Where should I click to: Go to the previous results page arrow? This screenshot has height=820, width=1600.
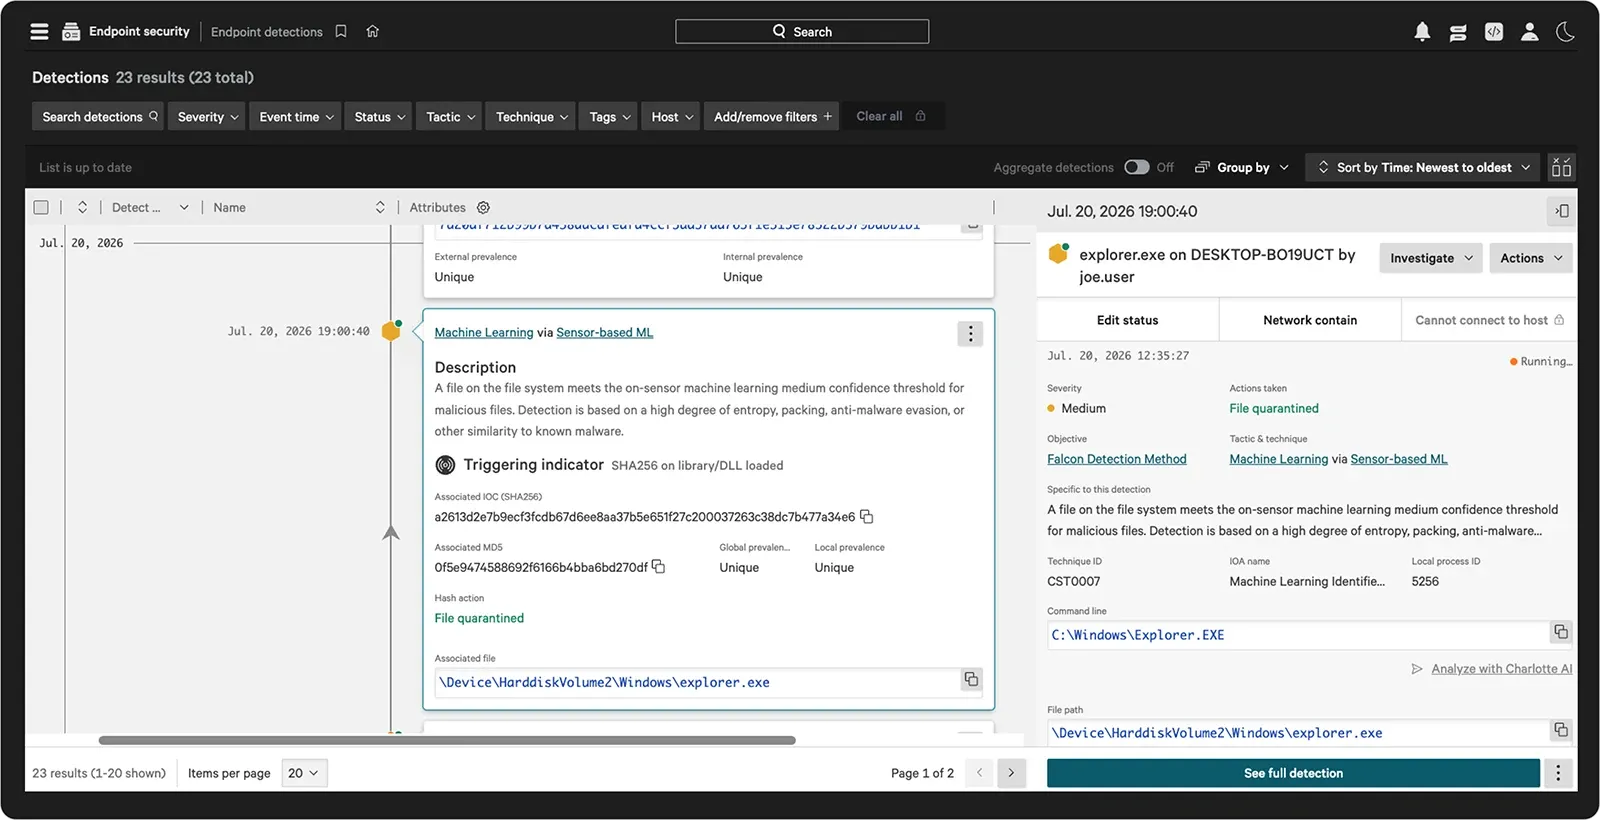coord(979,773)
